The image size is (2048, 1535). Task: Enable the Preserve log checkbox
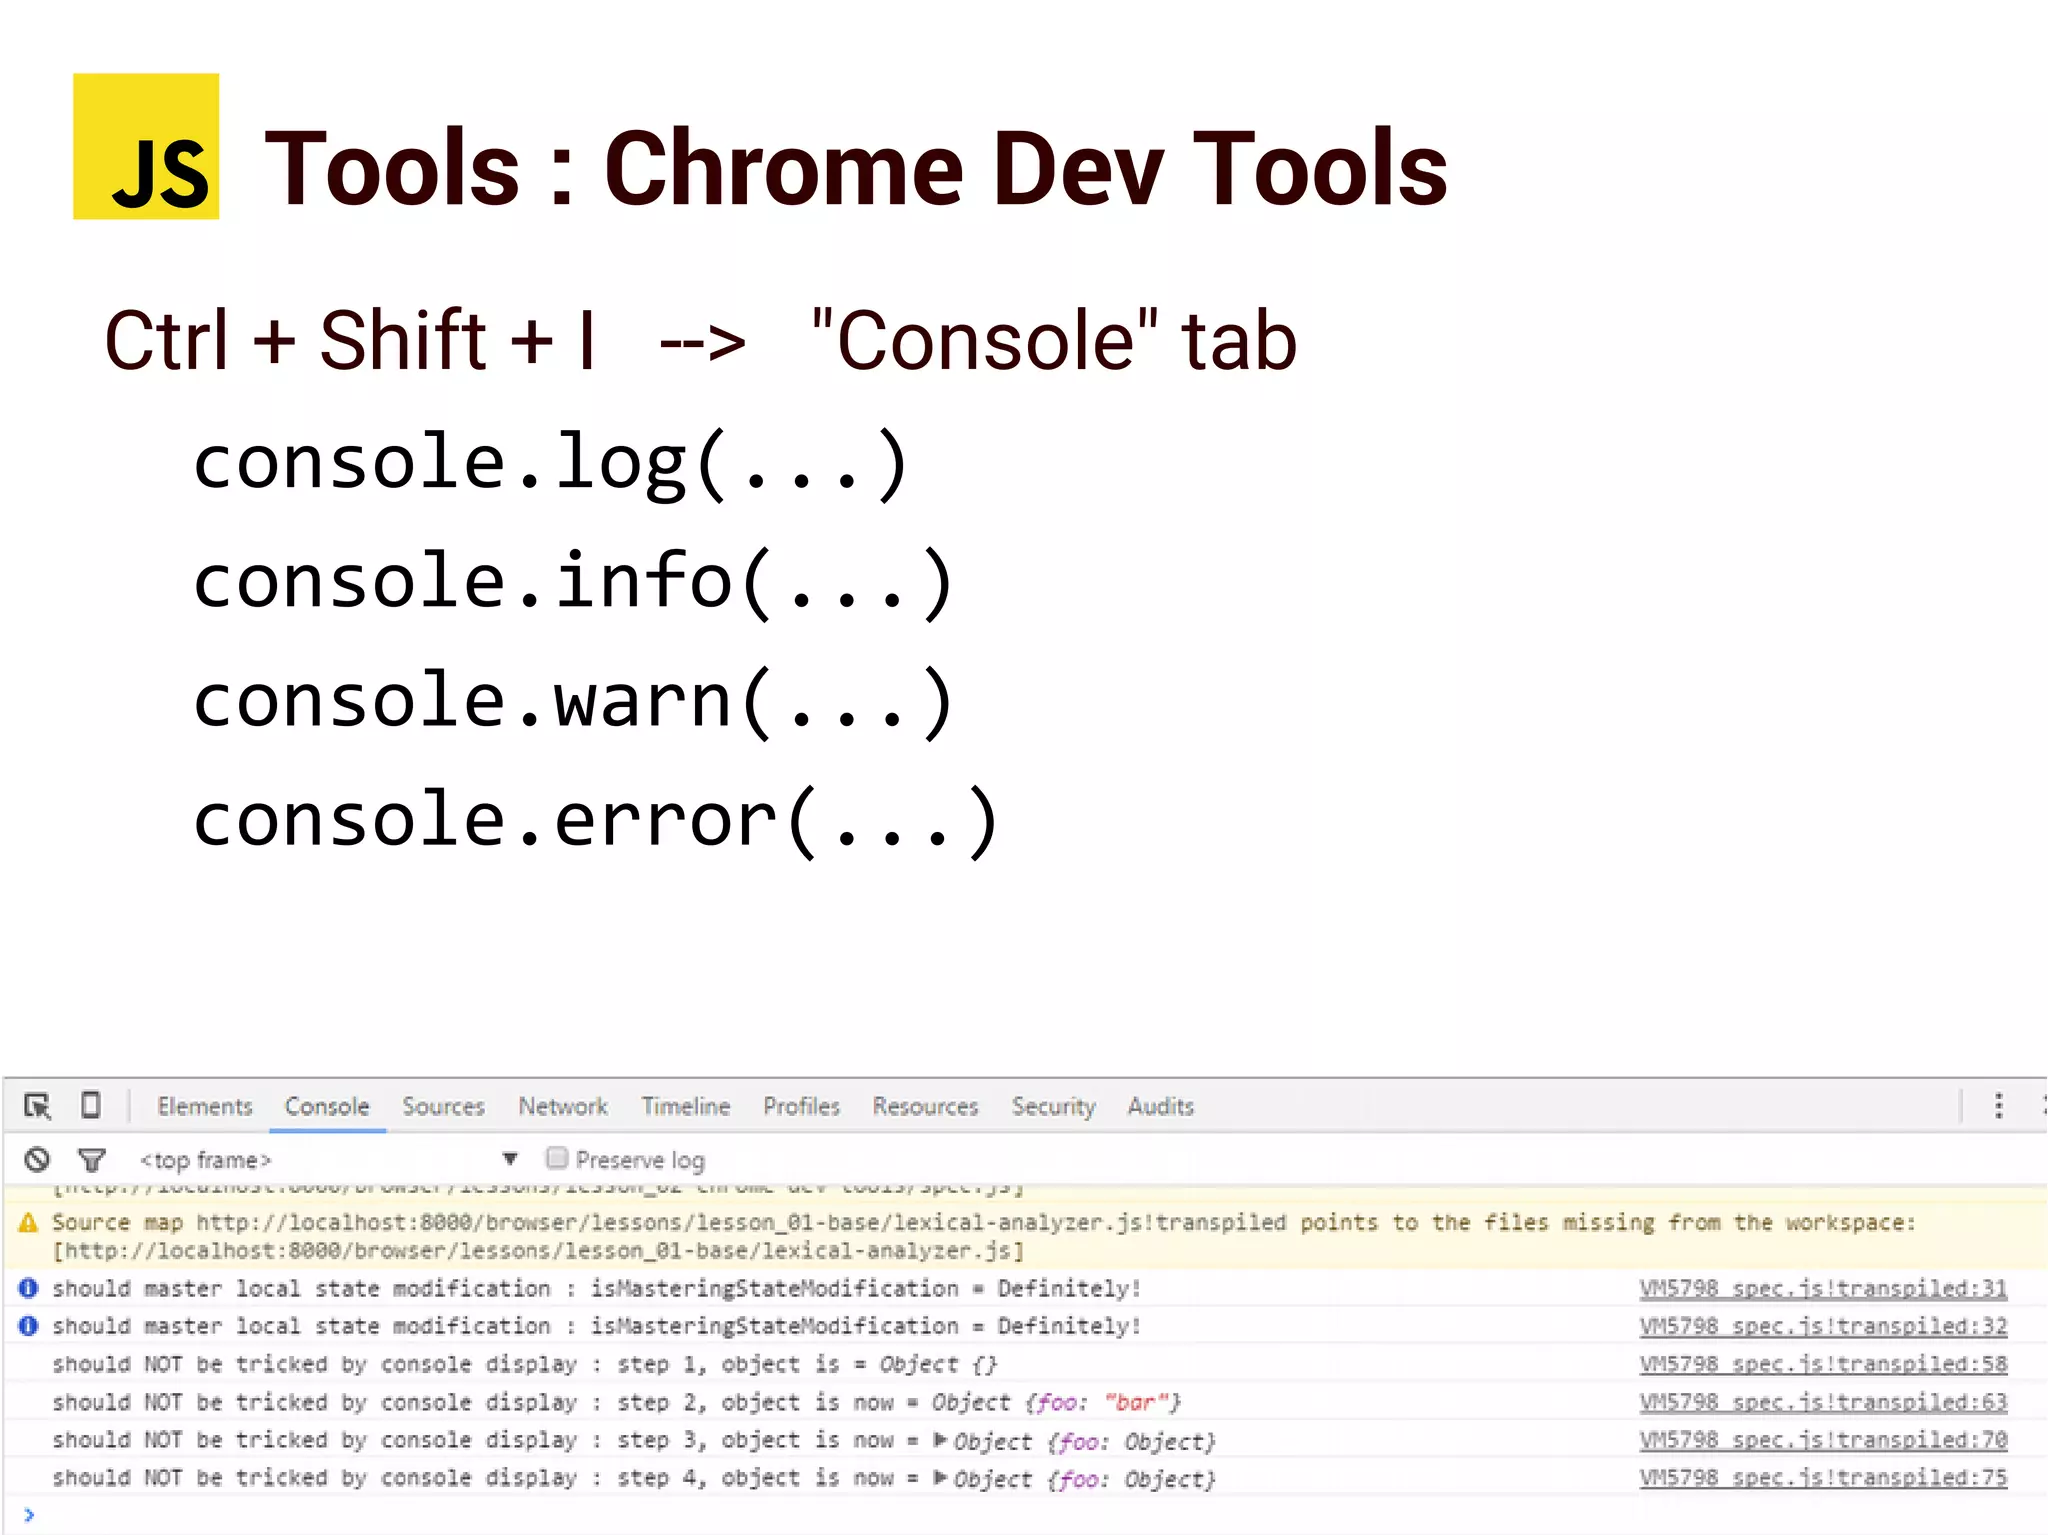(557, 1158)
